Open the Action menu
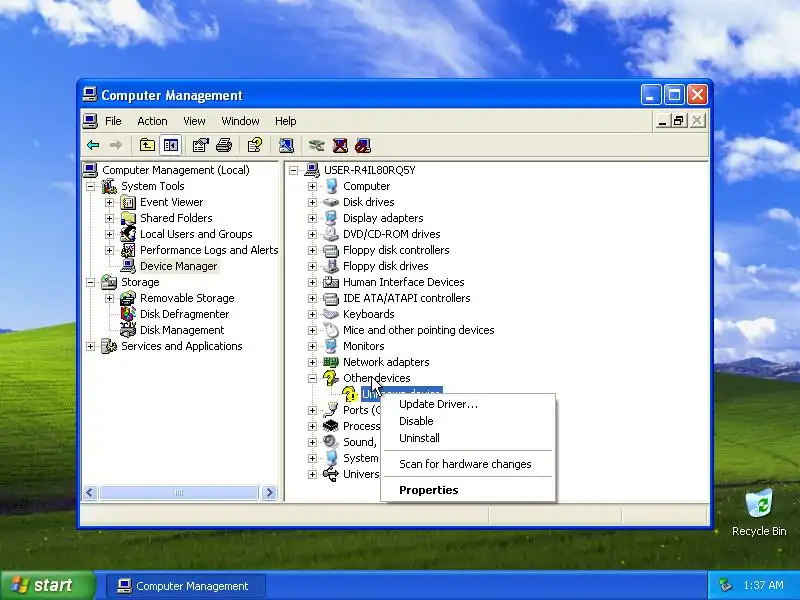 coord(152,121)
